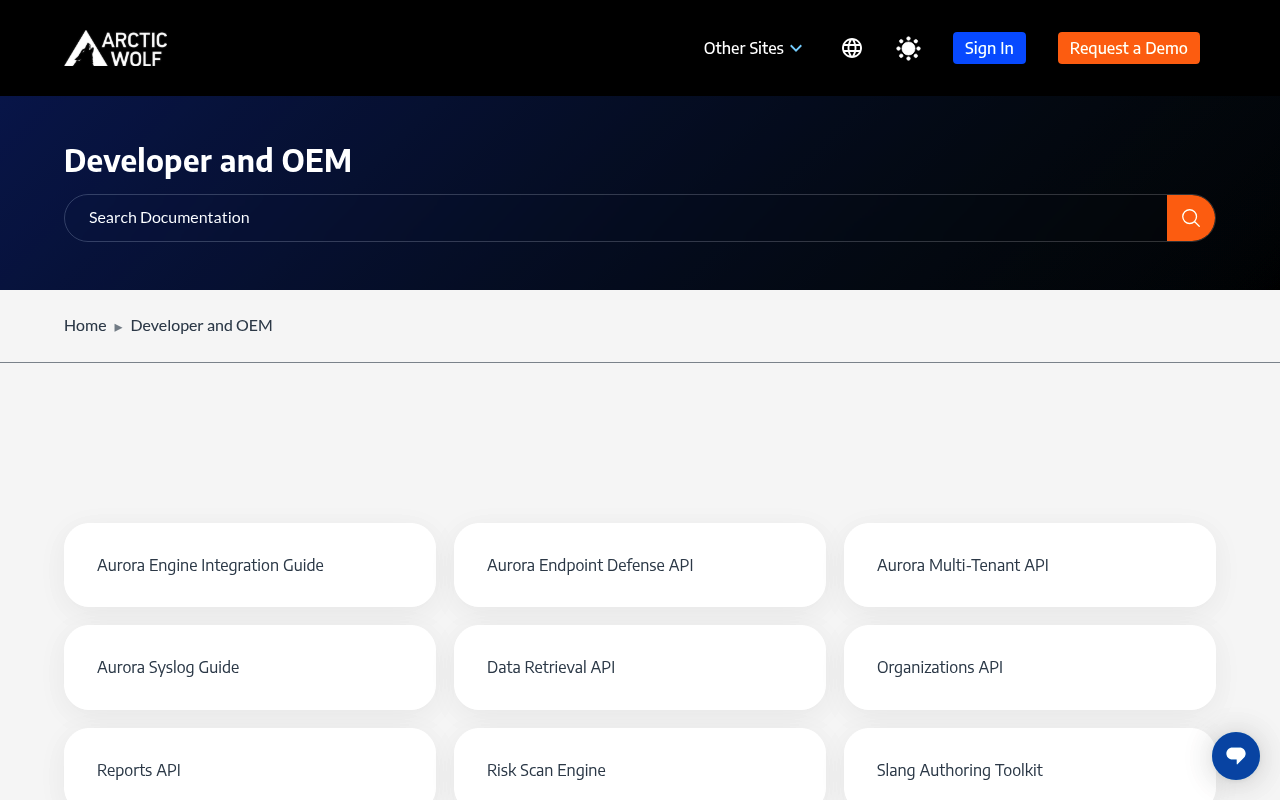
Task: Go to Home breadcrumb link
Action: [x=85, y=325]
